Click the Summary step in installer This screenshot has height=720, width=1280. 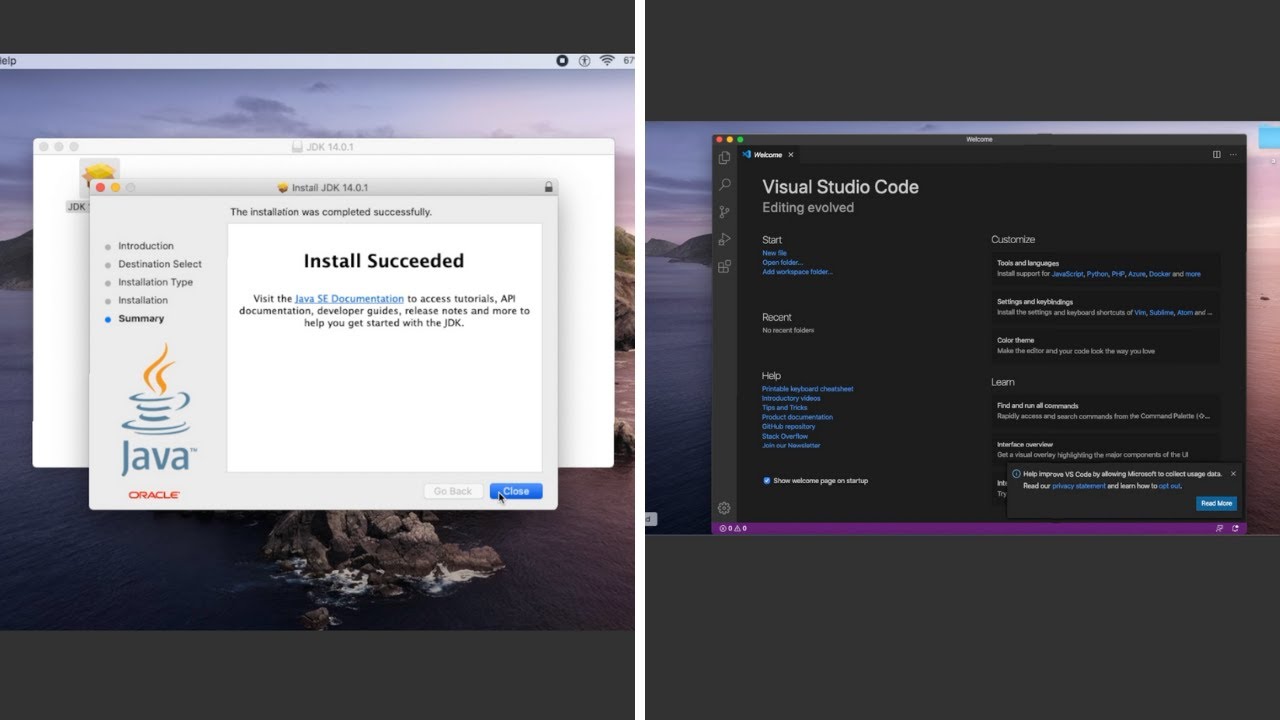(x=141, y=318)
